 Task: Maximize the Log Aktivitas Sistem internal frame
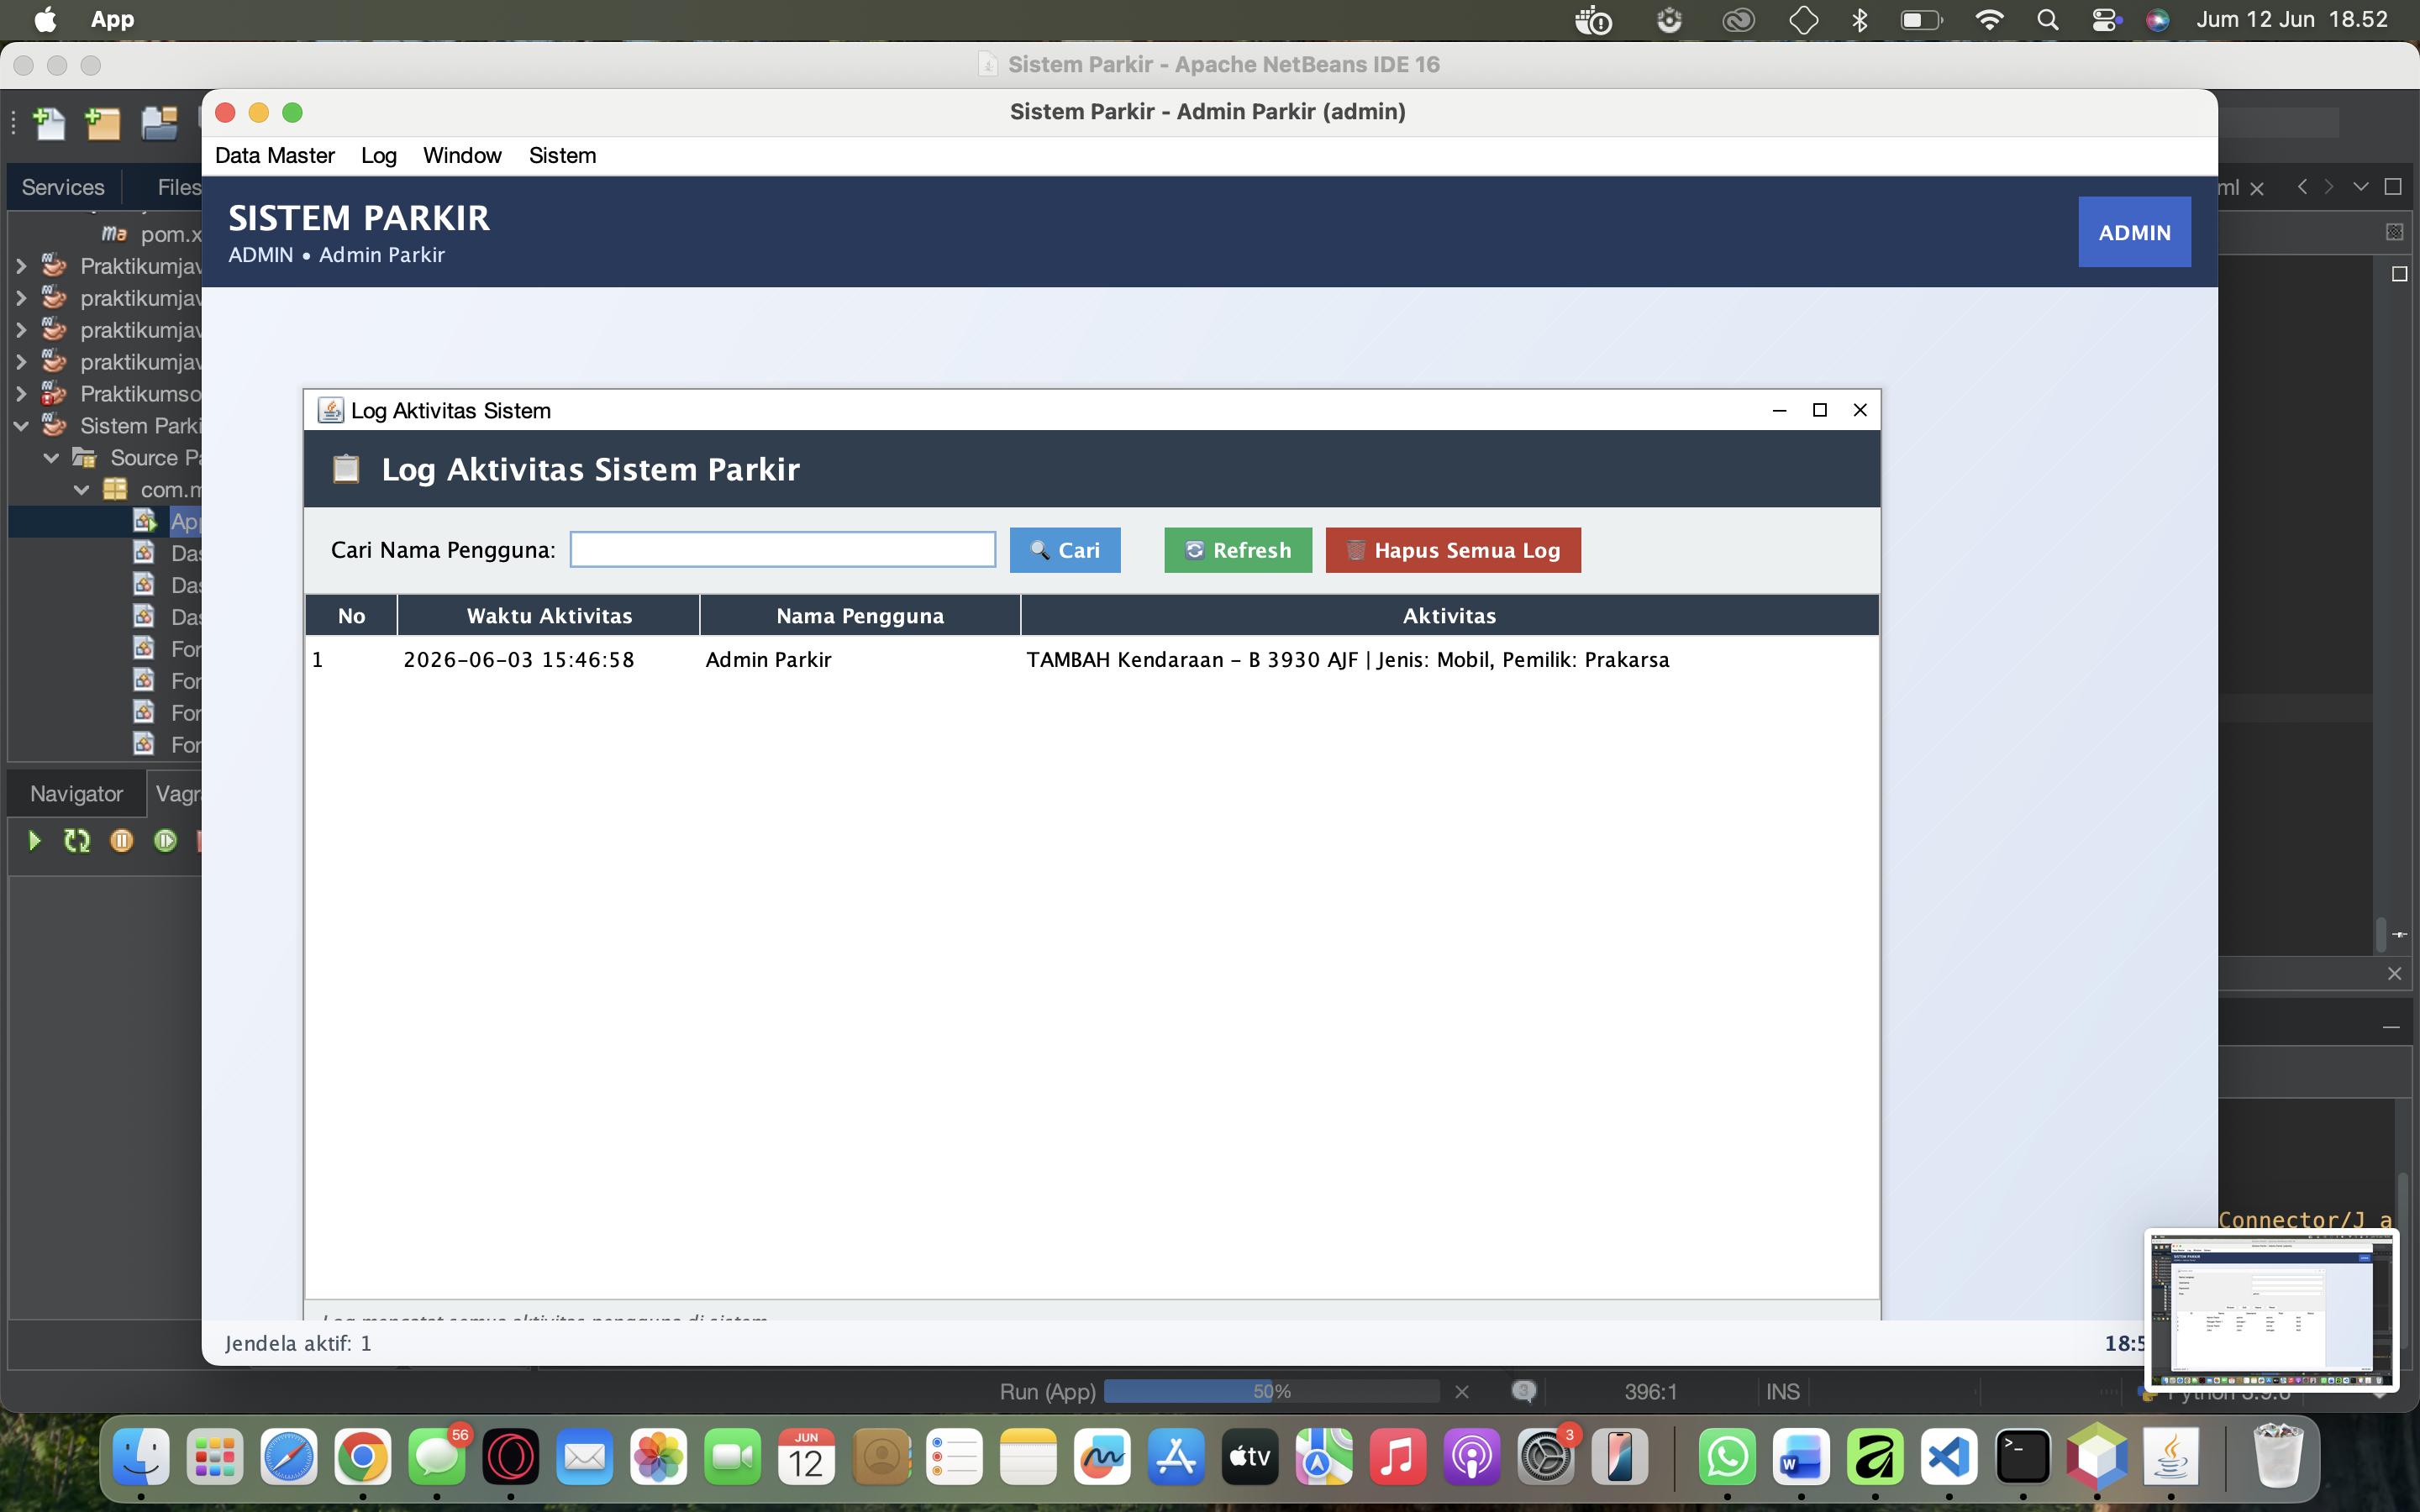[1820, 410]
